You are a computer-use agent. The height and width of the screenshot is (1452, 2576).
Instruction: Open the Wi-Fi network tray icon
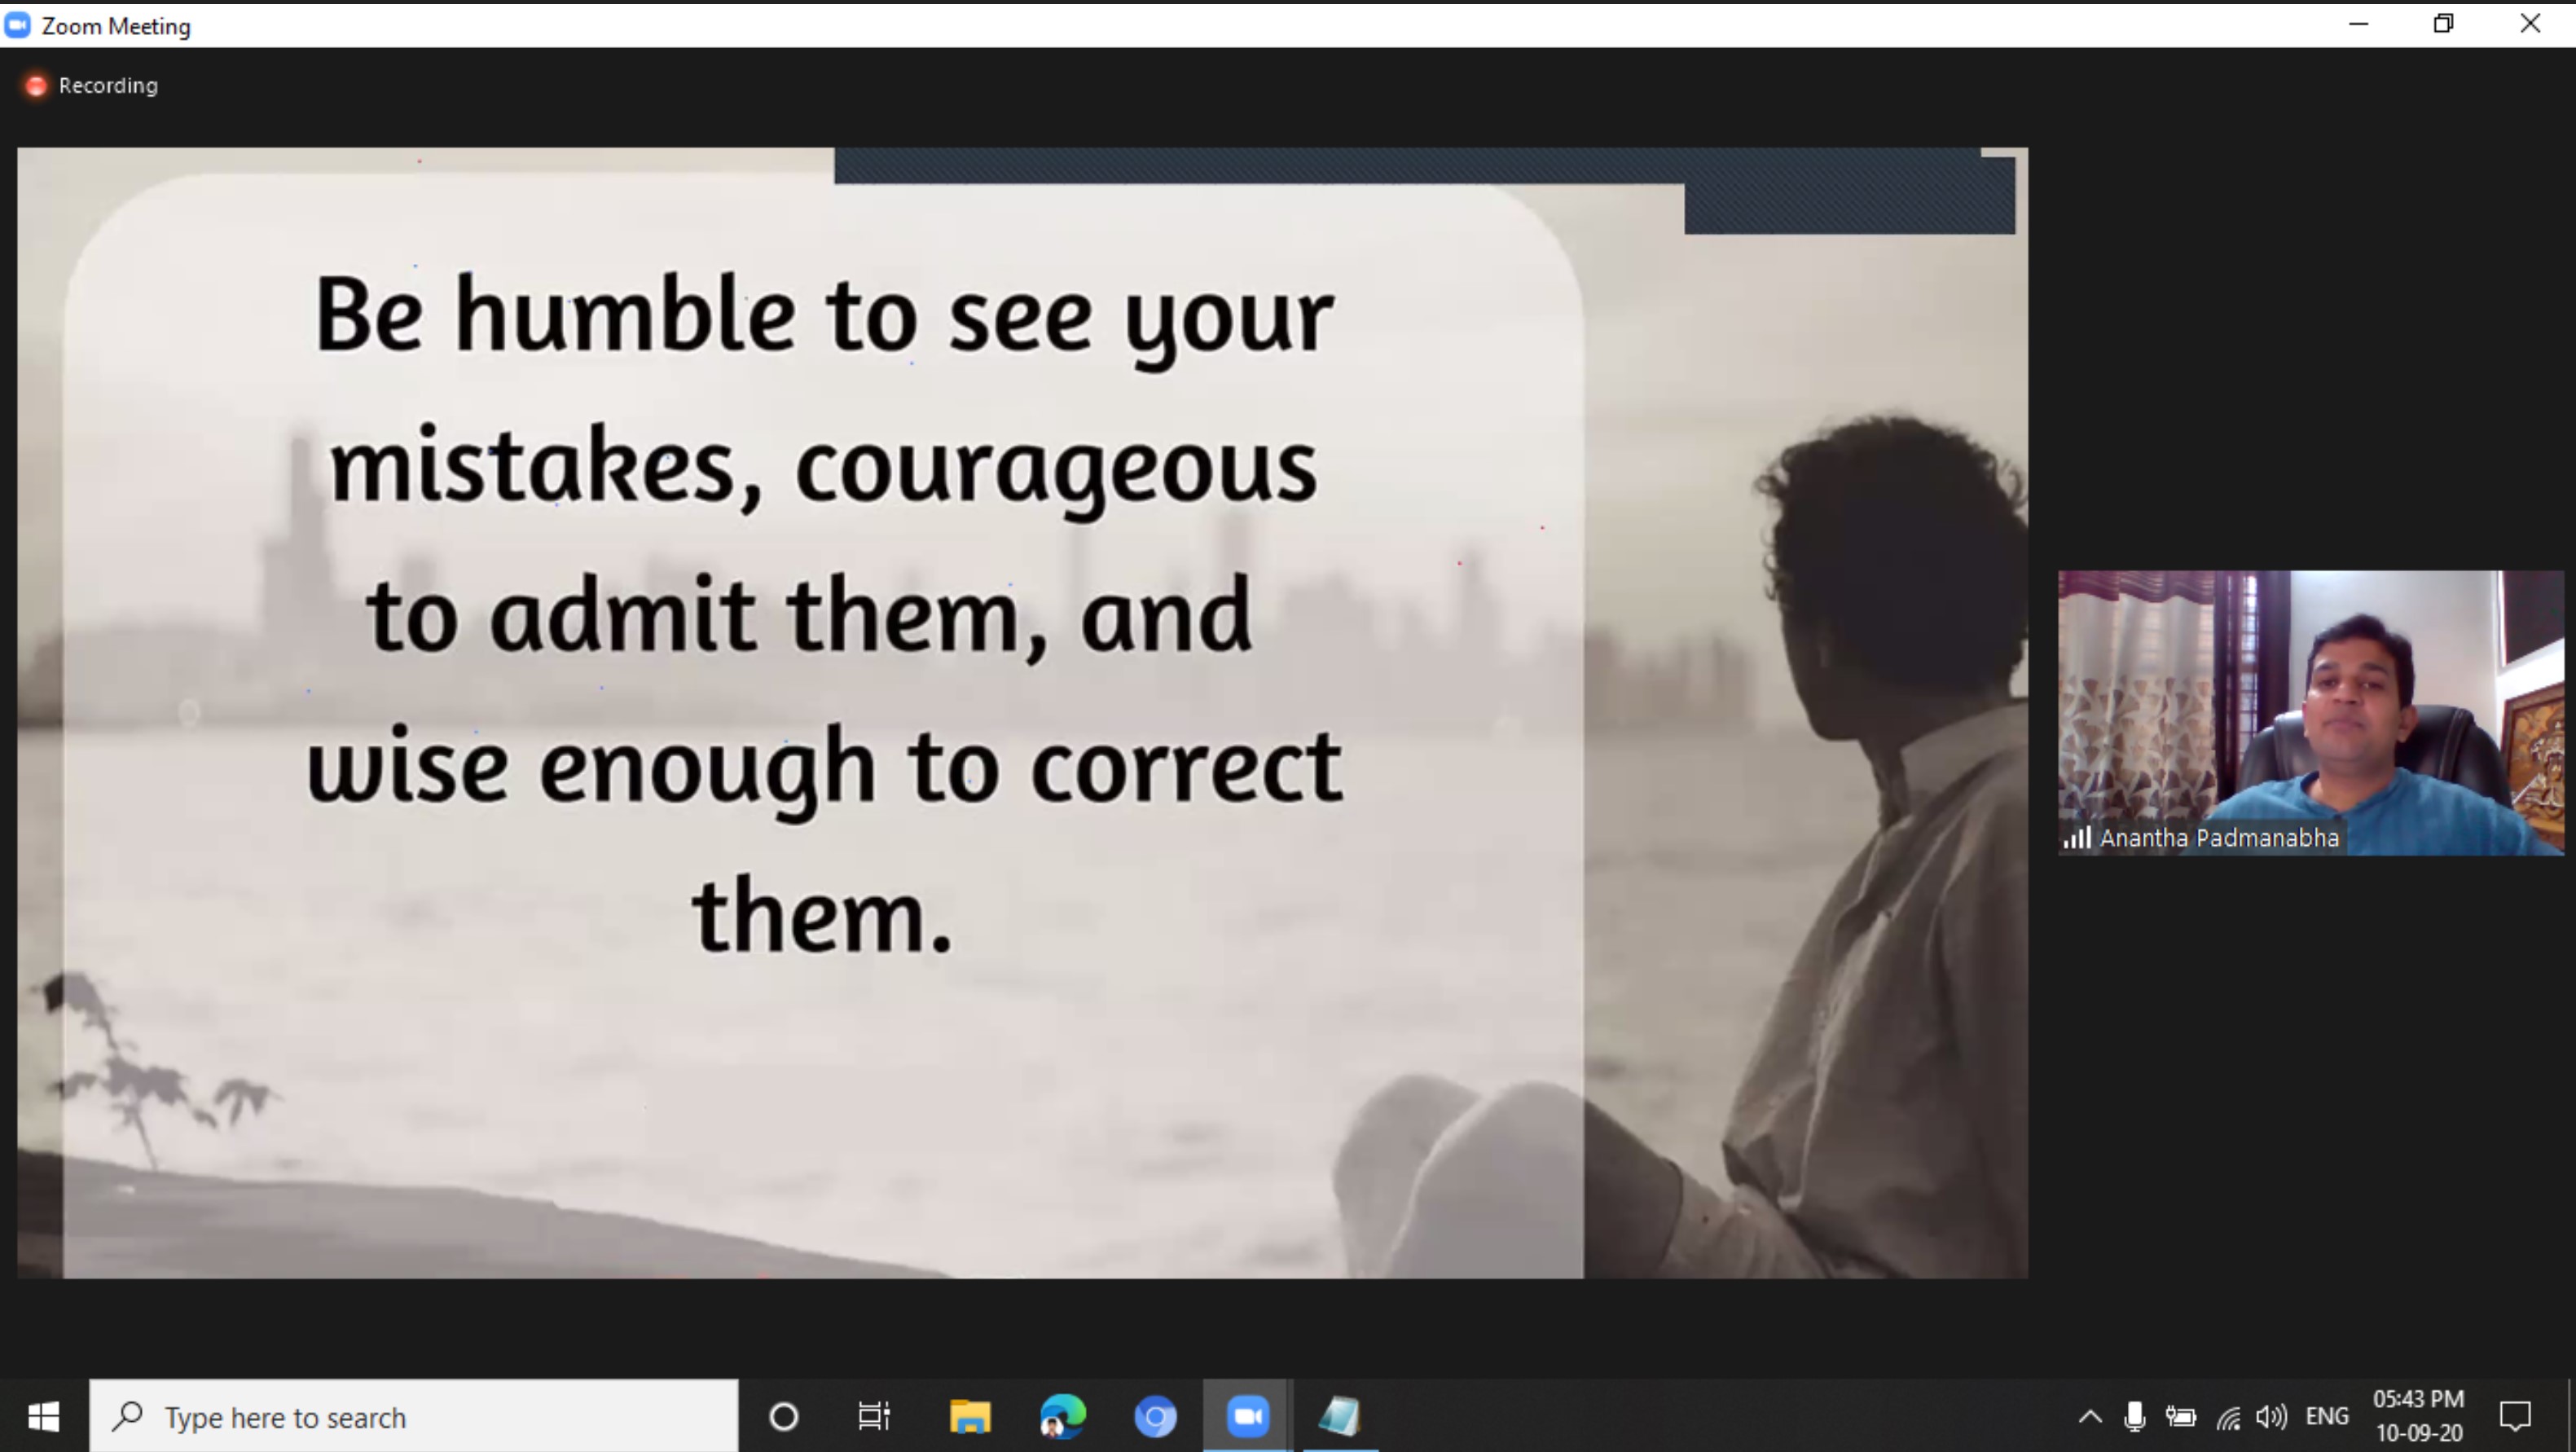[2228, 1416]
